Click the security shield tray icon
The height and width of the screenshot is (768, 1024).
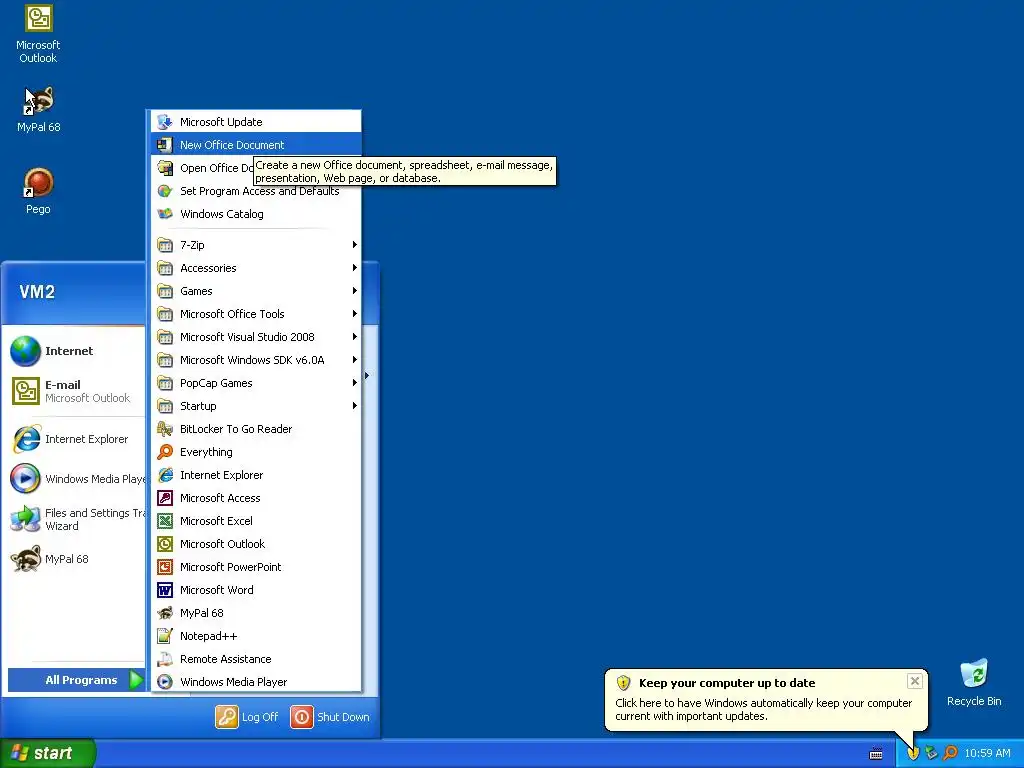point(913,753)
